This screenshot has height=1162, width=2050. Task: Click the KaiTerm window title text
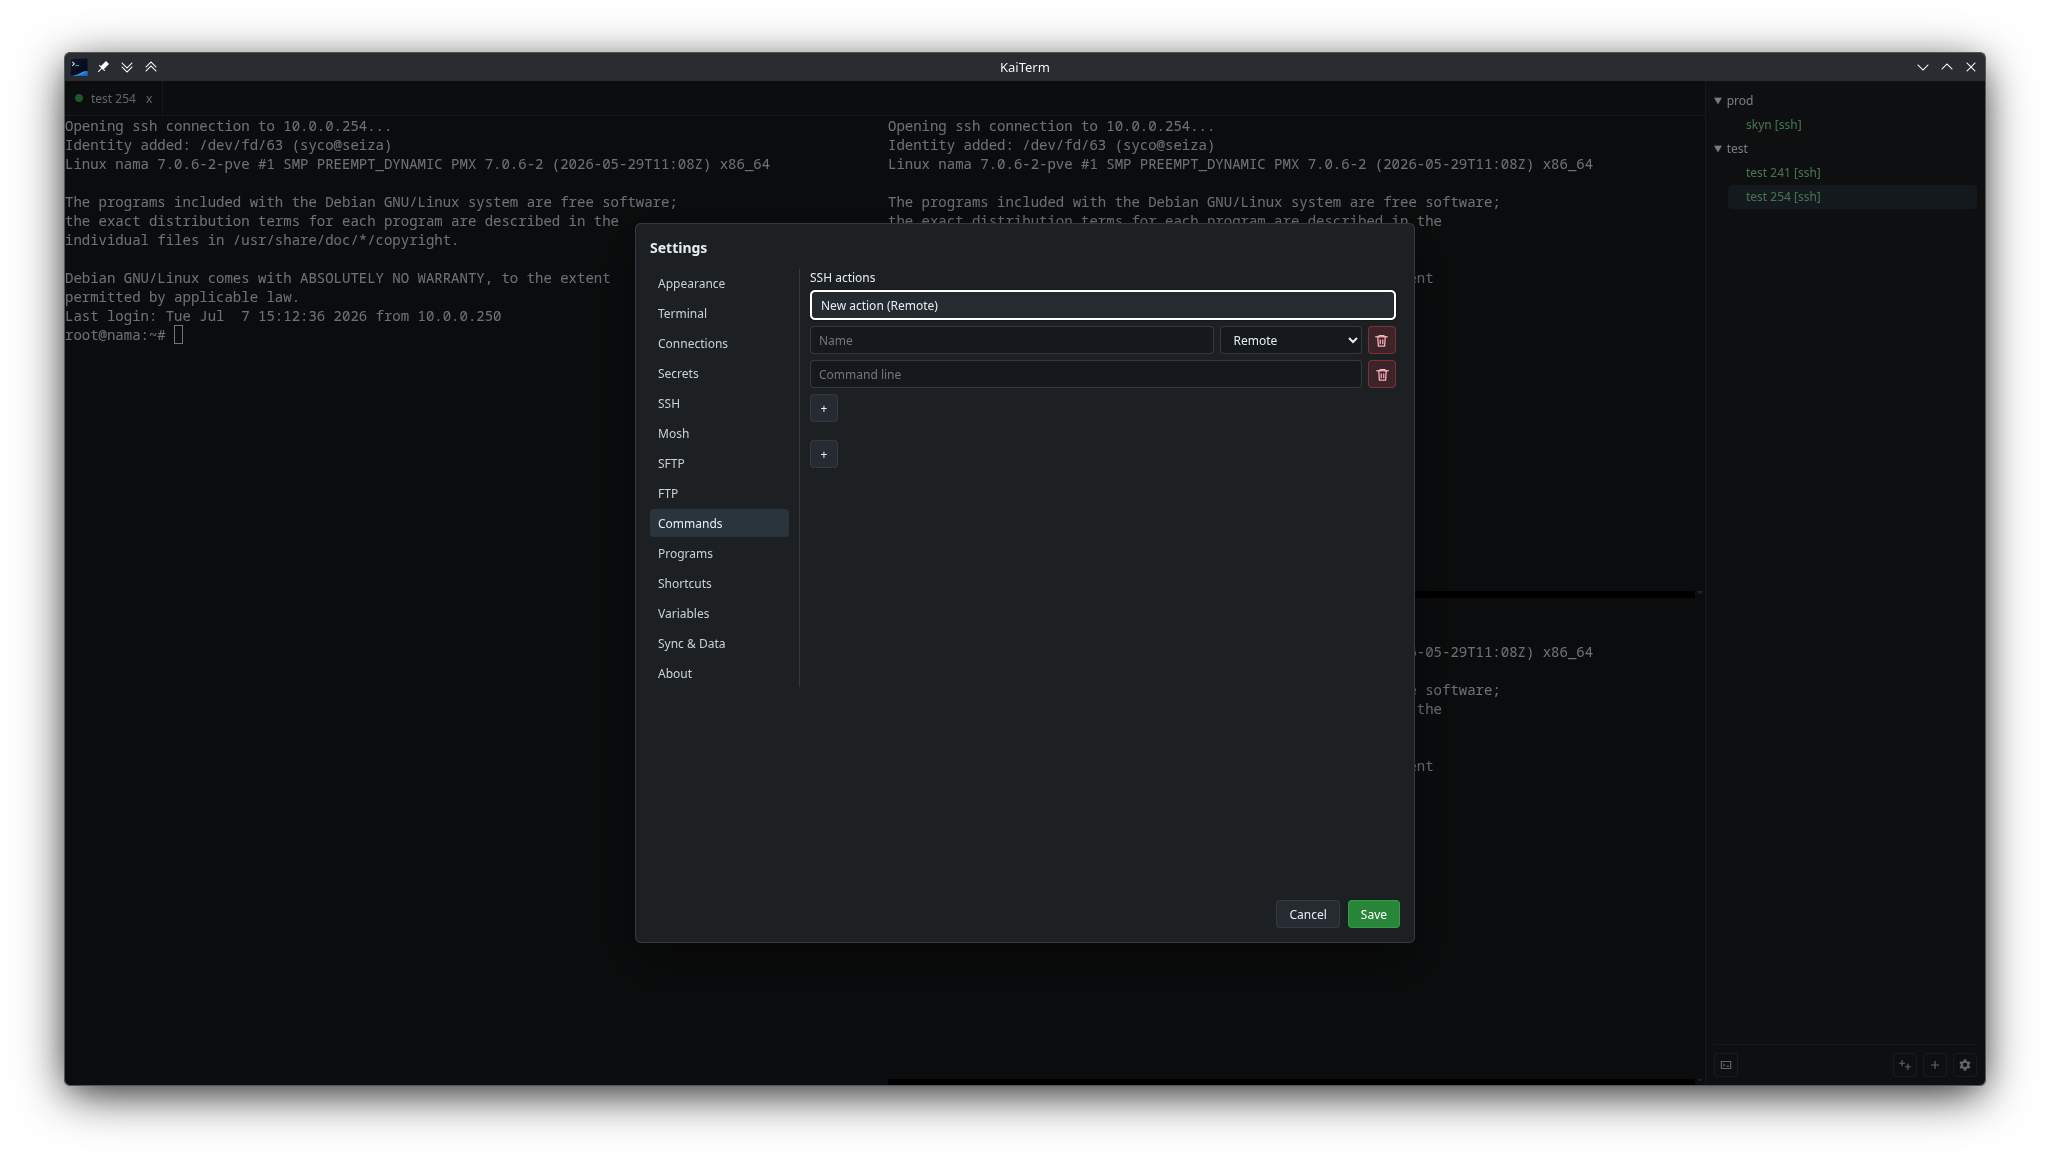point(1024,67)
